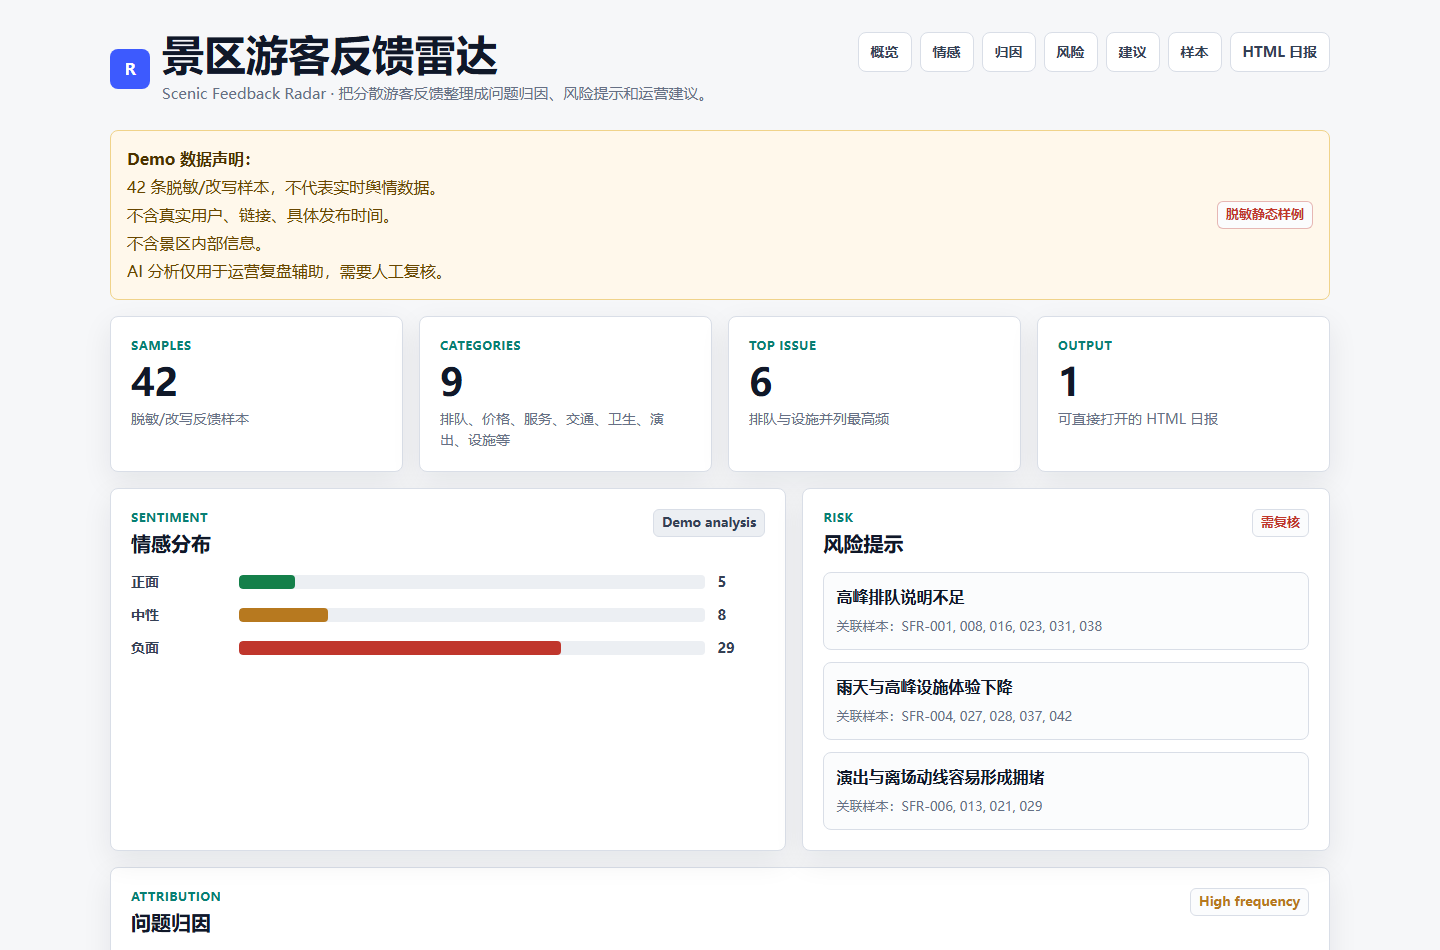The height and width of the screenshot is (950, 1440).
Task: Click the Demo analysis badge
Action: click(709, 523)
